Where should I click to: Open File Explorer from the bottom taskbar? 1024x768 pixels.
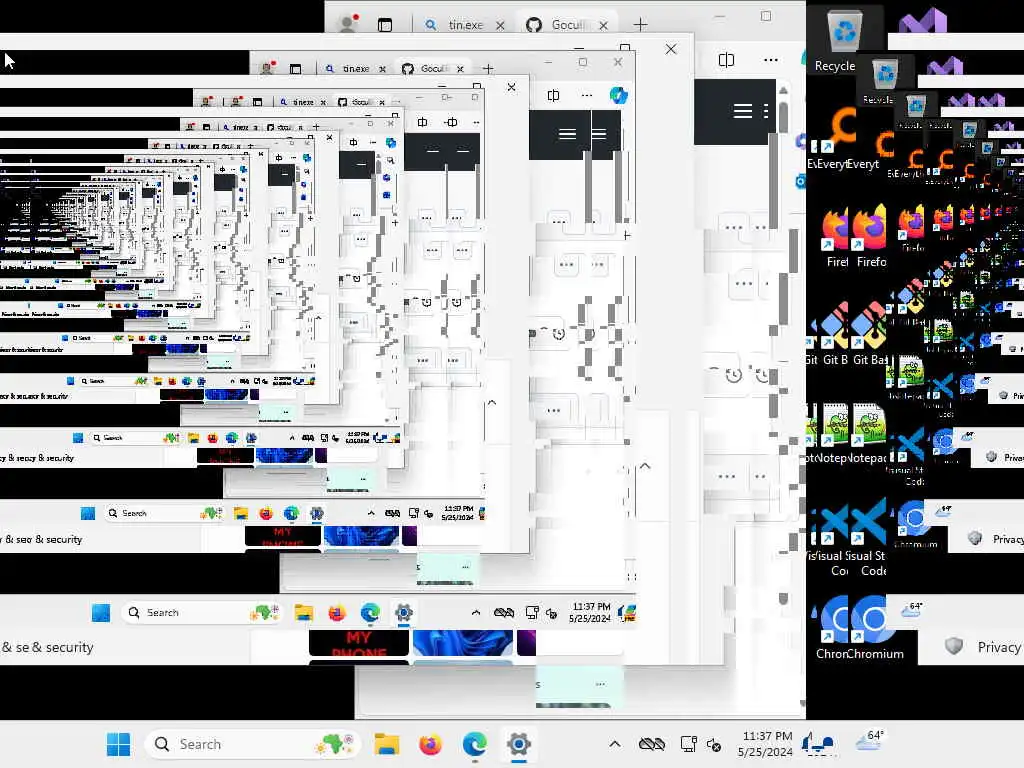387,744
